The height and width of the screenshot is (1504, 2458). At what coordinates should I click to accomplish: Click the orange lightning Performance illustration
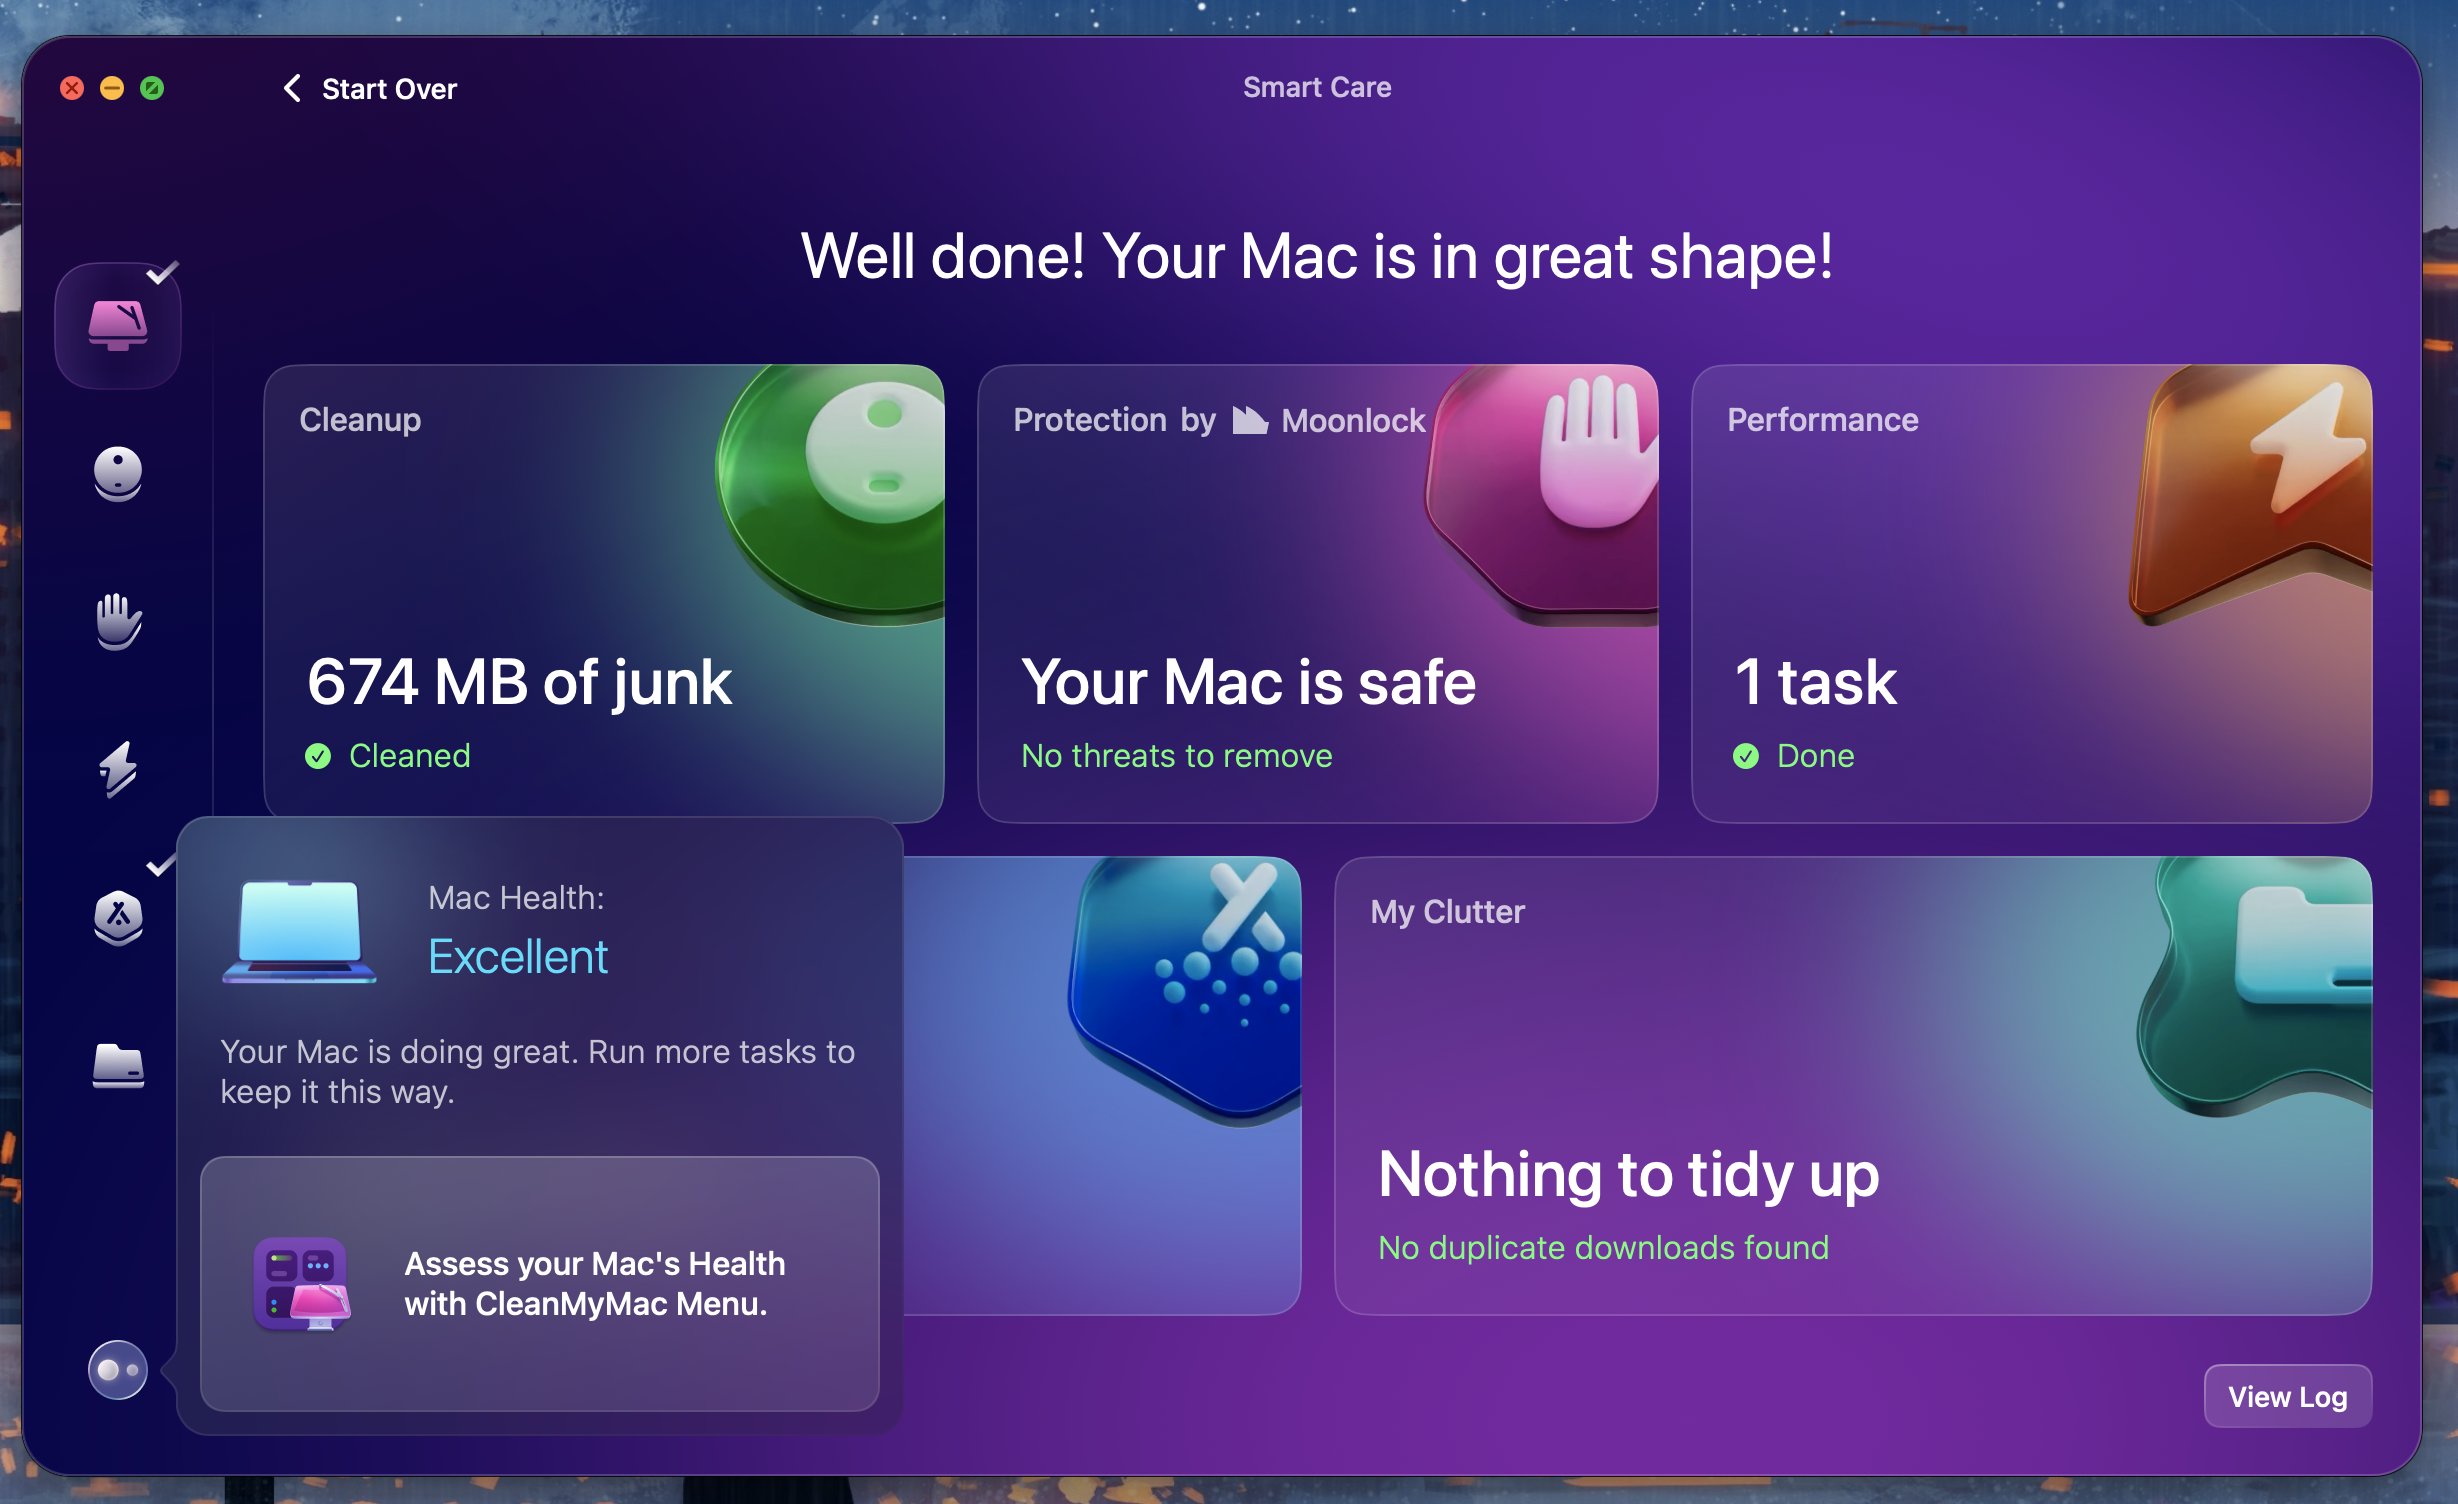(x=2251, y=493)
